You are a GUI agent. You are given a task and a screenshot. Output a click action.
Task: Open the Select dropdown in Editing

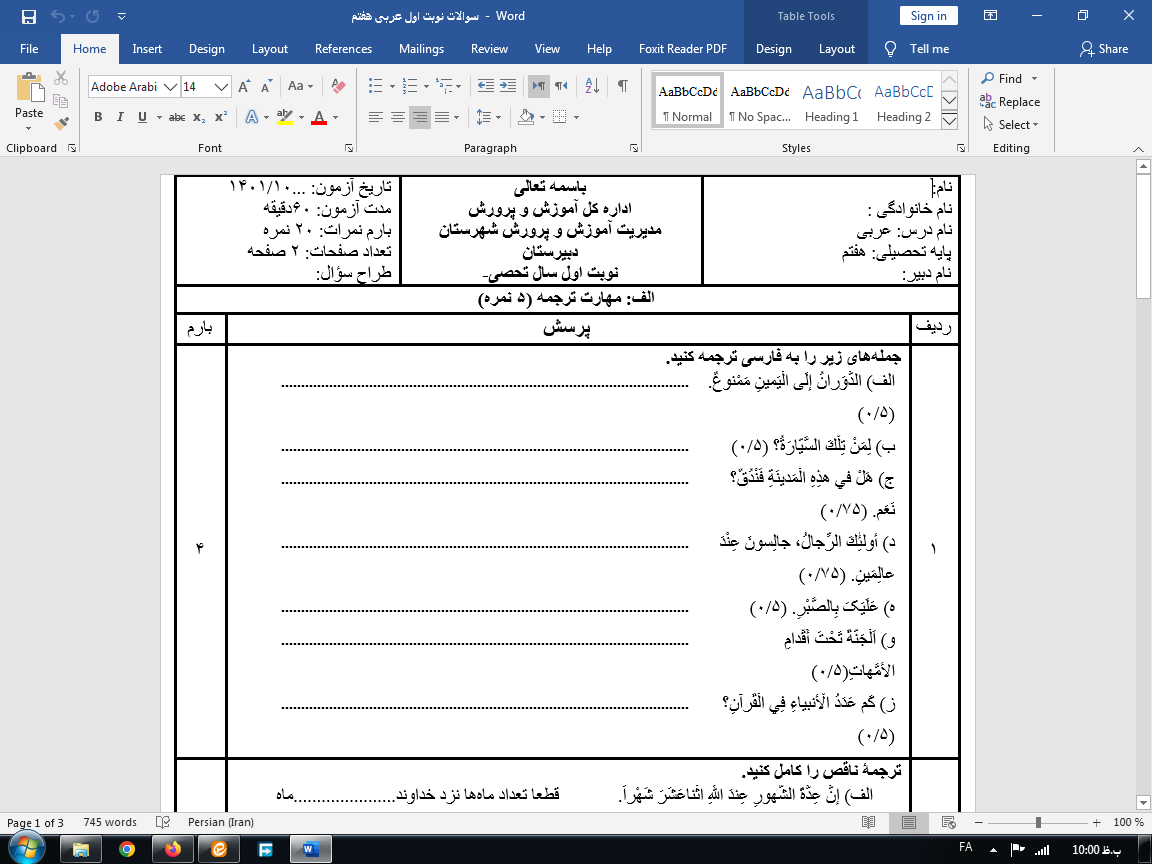[1011, 125]
